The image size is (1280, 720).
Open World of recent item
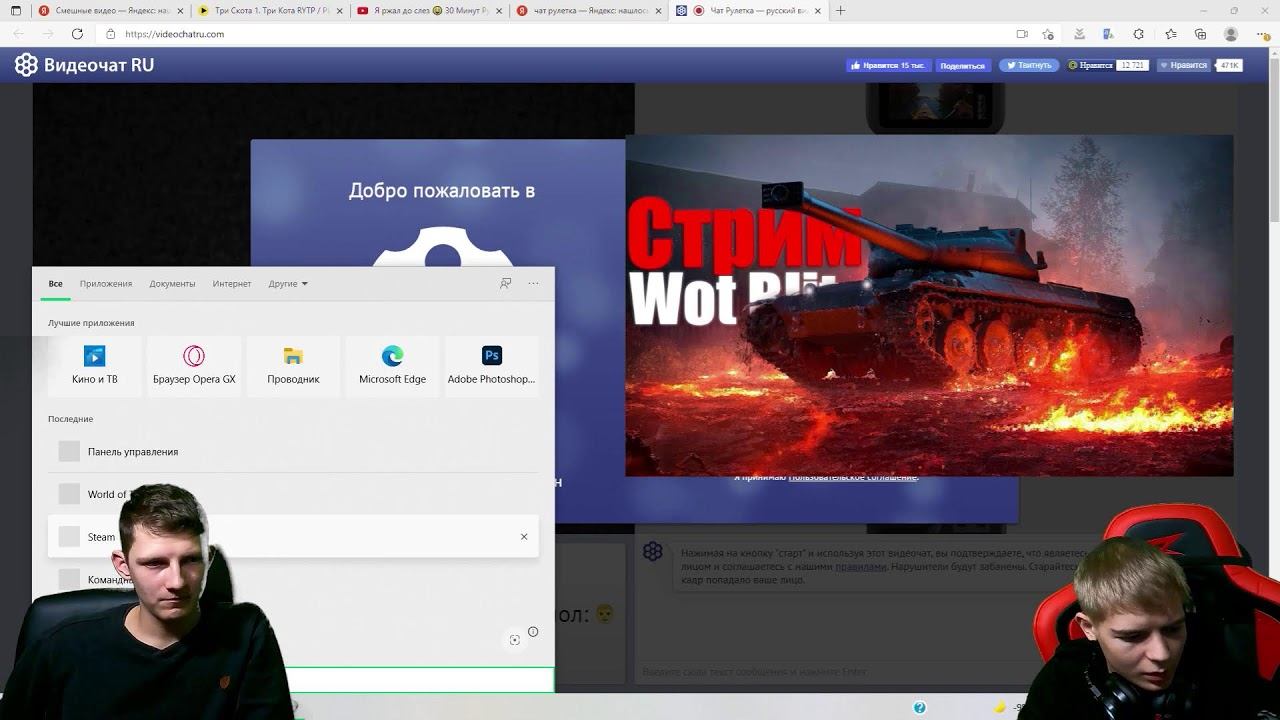pos(293,494)
